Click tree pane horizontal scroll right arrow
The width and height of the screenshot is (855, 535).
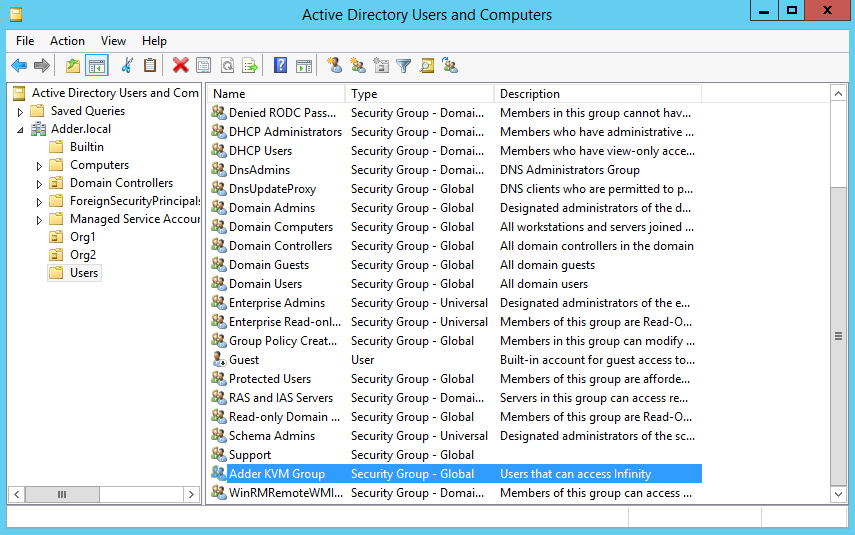191,495
